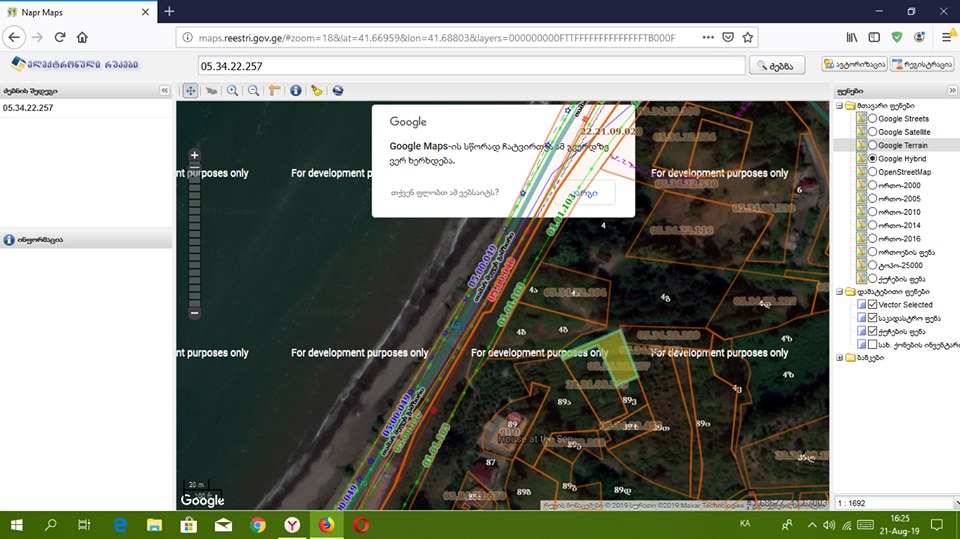Click the info icon in left panel
The width and height of the screenshot is (960, 539).
tap(9, 239)
